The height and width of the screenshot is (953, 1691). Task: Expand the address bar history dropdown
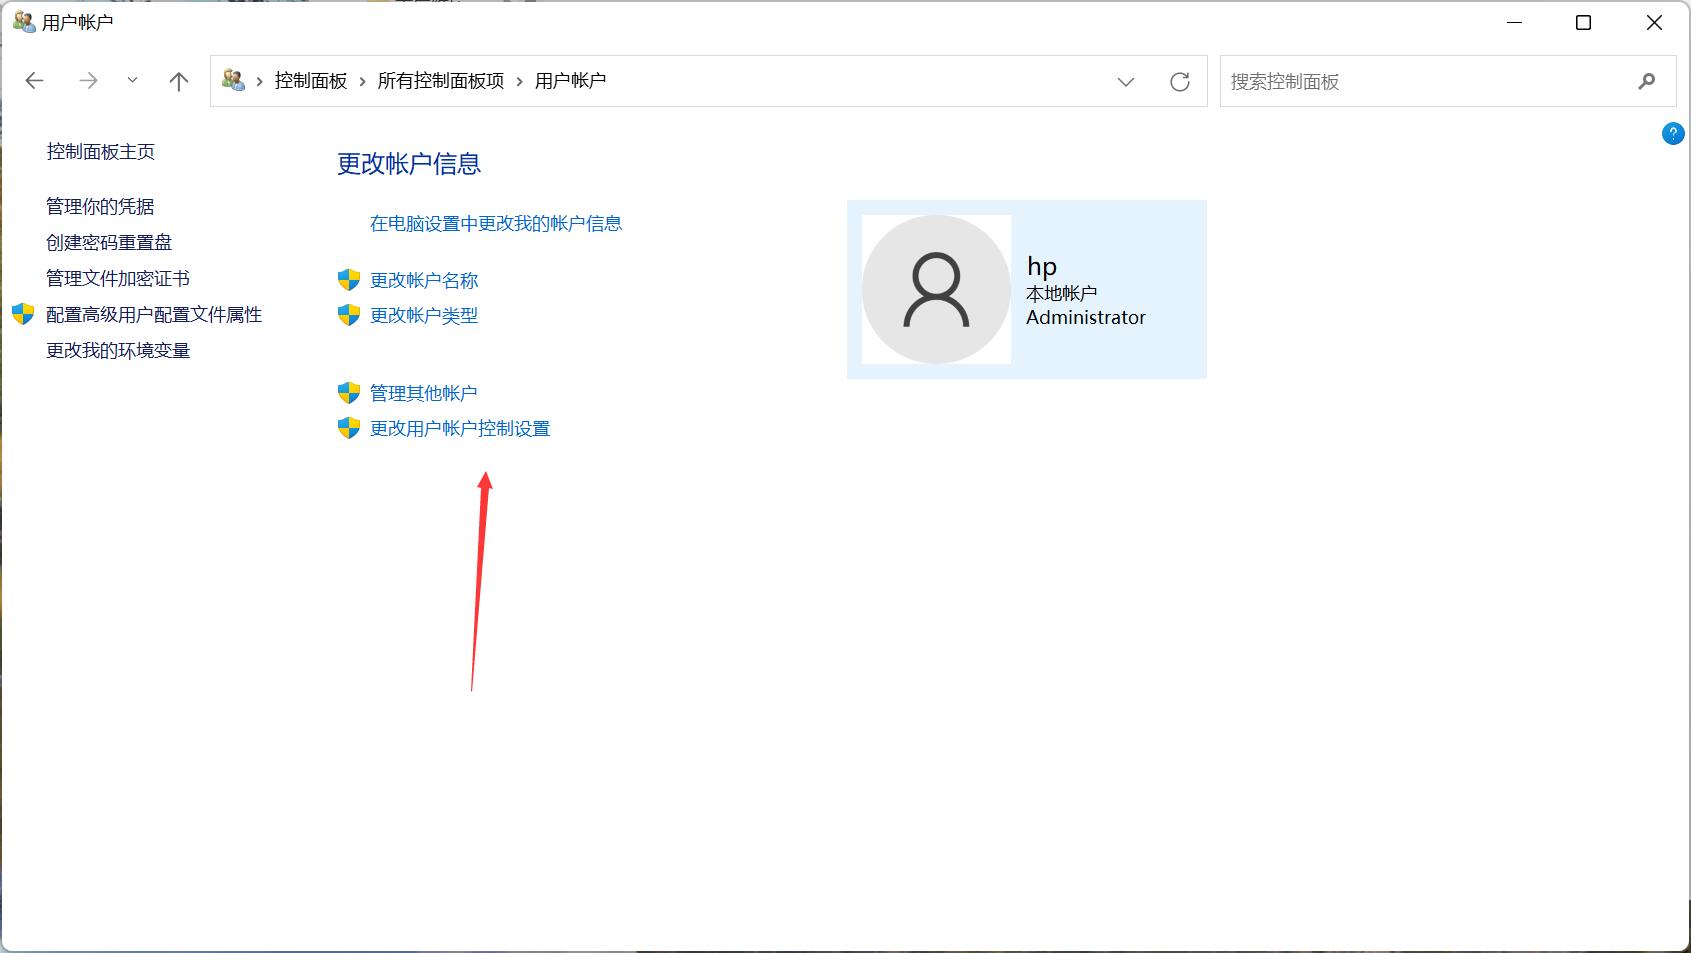coord(1126,82)
